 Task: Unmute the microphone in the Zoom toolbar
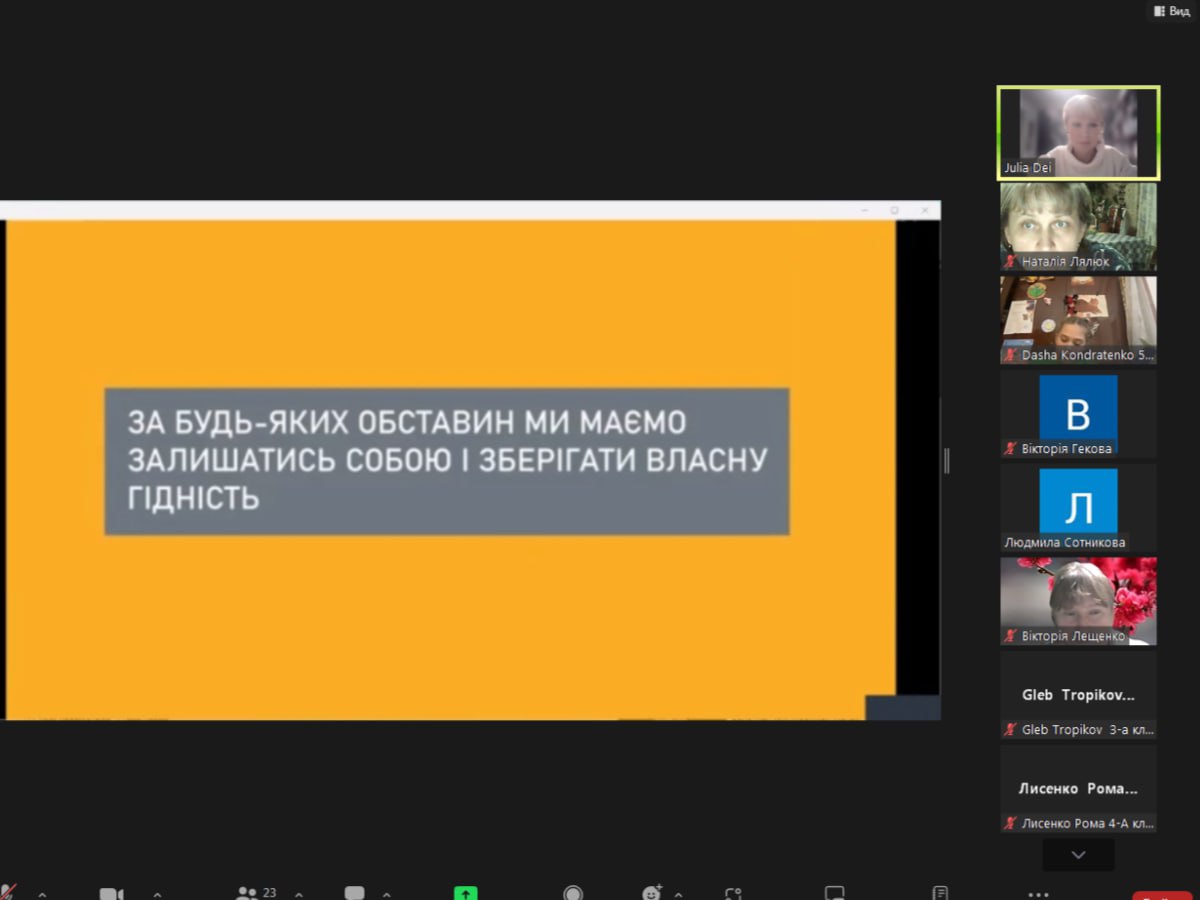(9, 892)
